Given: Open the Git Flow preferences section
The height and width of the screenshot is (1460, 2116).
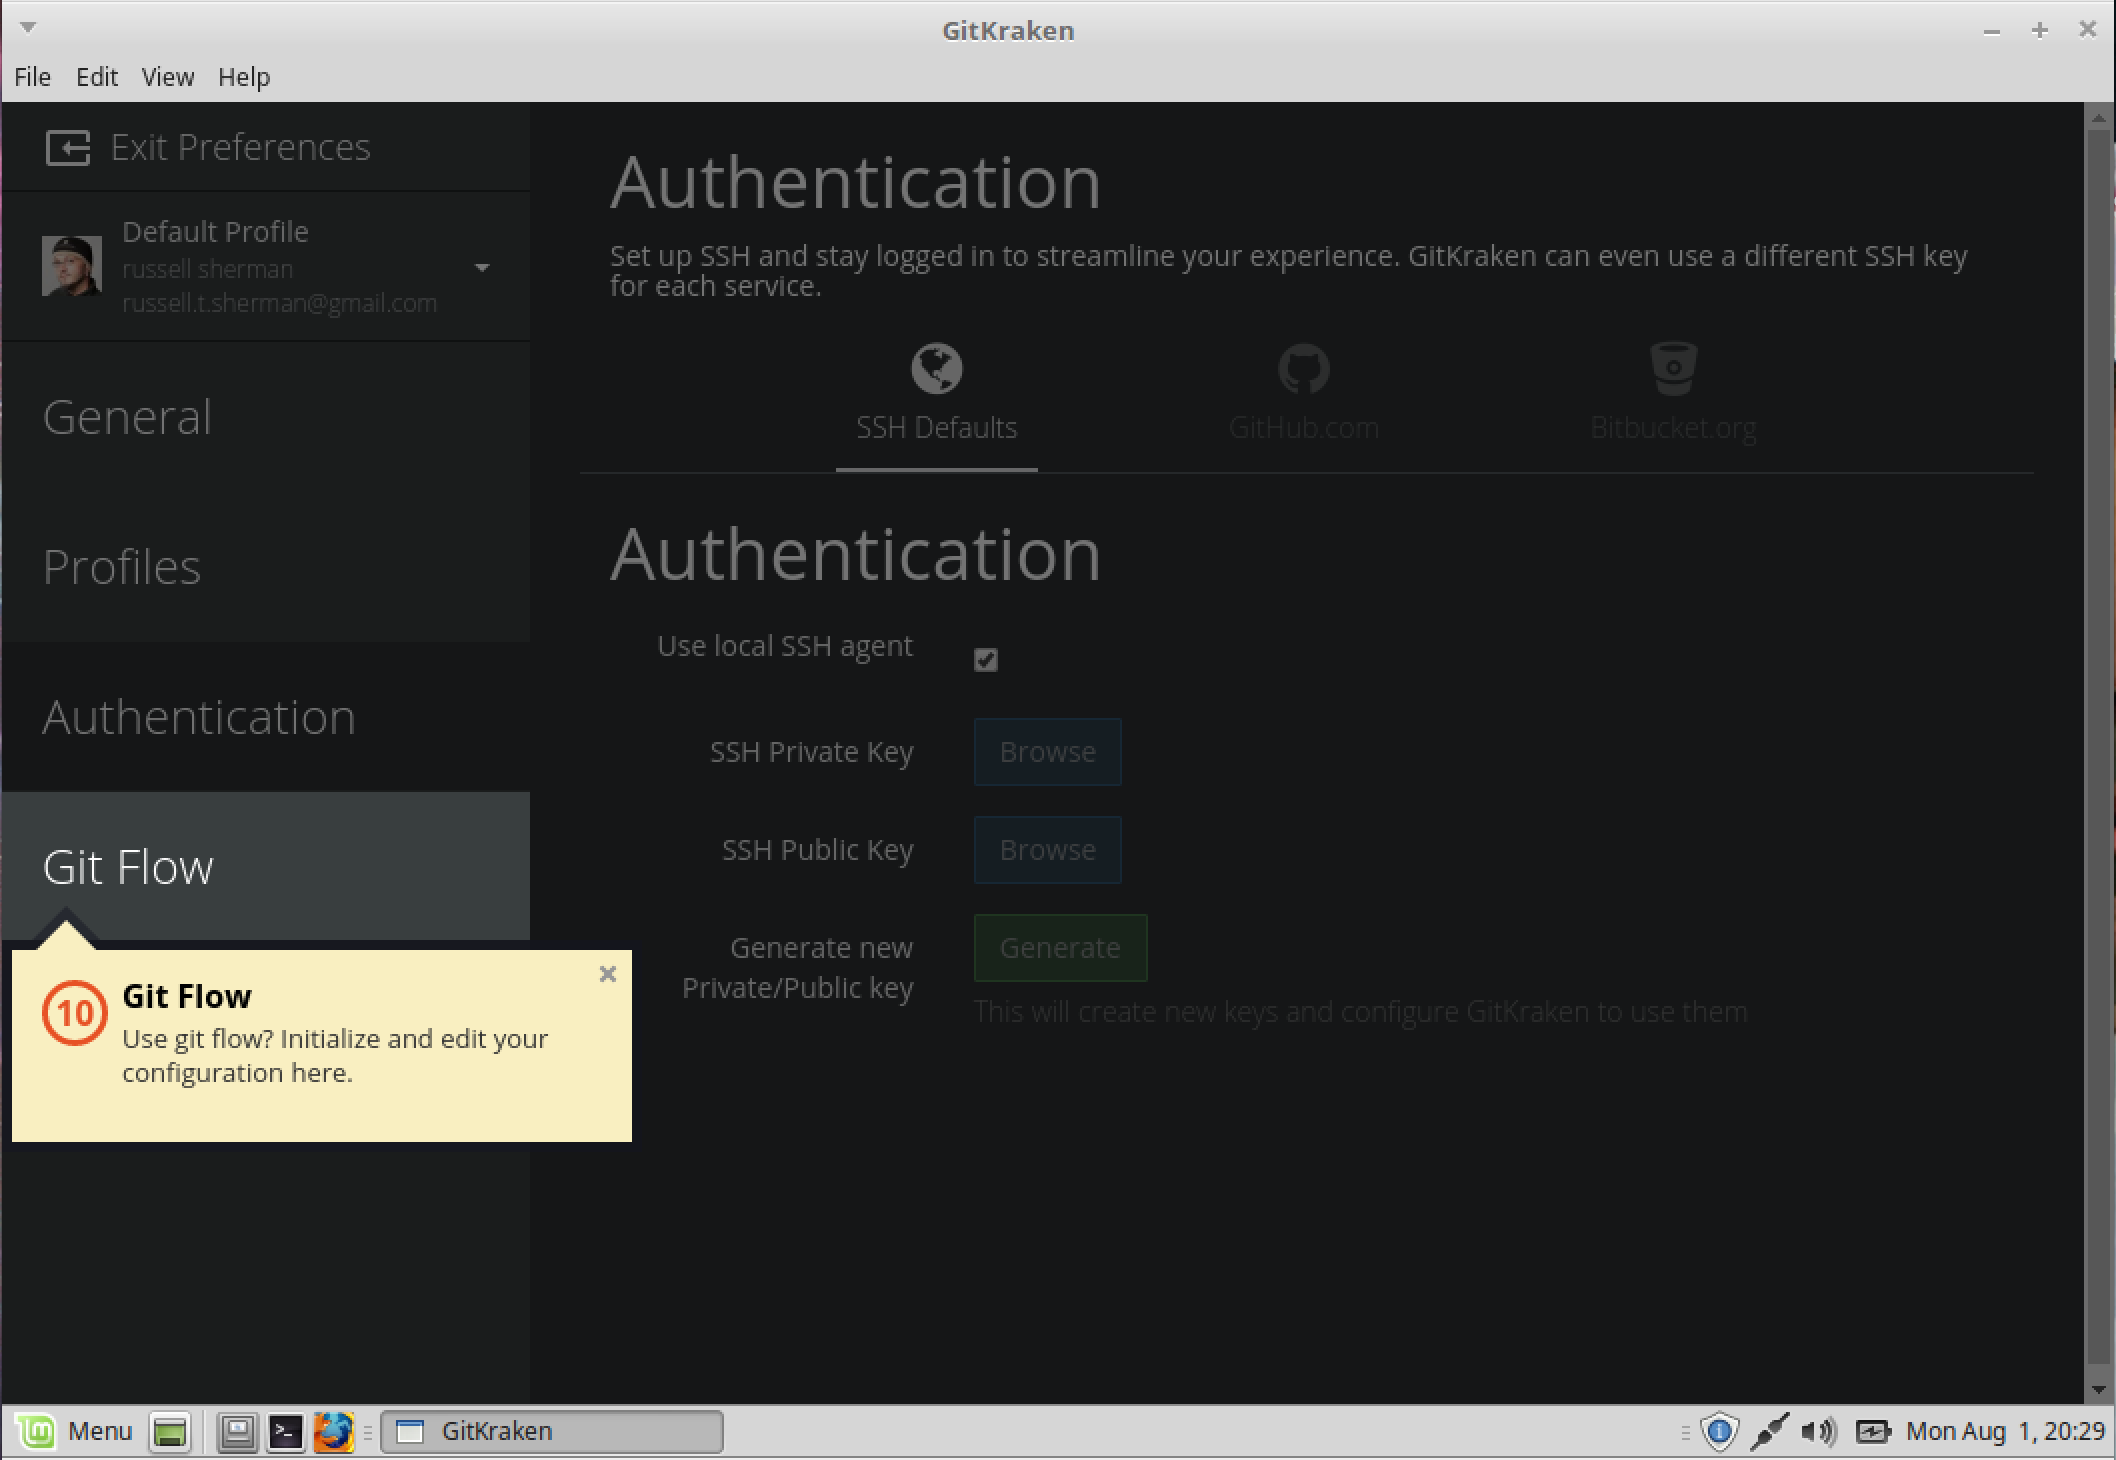Looking at the screenshot, I should pos(266,867).
